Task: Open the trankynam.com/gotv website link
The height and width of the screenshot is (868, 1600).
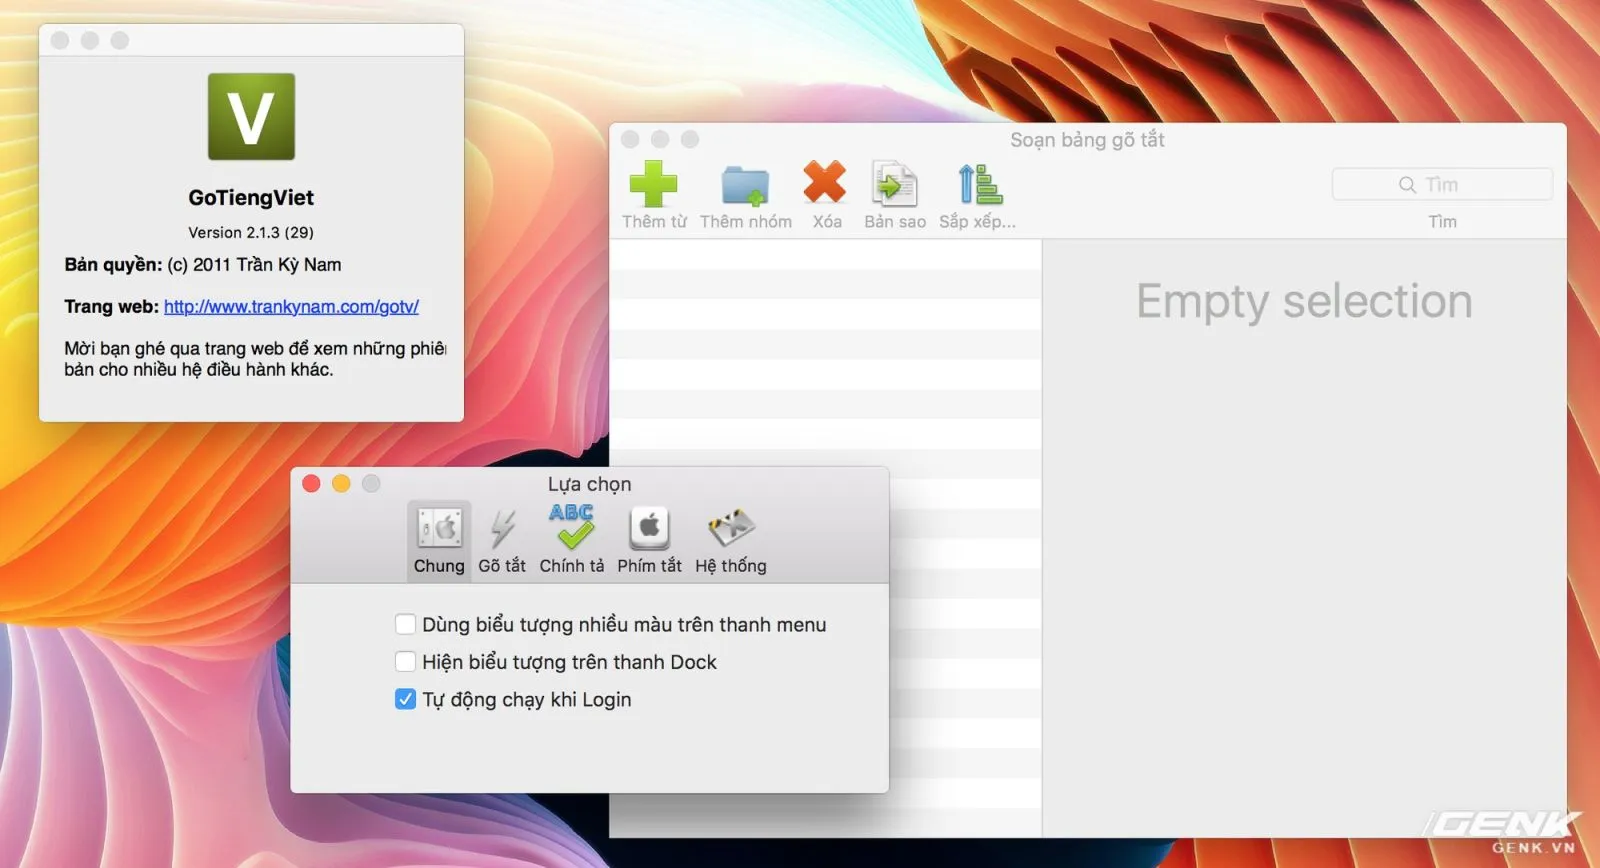Action: 291,307
